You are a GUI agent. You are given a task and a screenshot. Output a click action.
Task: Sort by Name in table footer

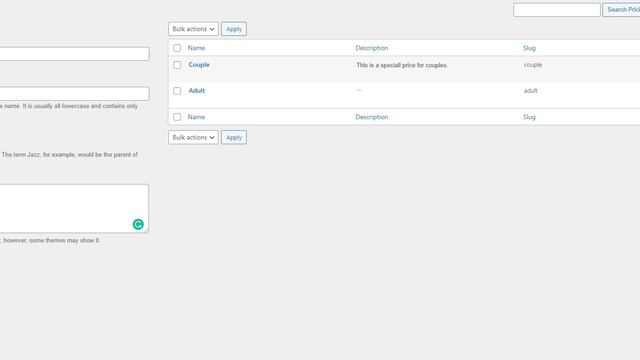(x=196, y=117)
